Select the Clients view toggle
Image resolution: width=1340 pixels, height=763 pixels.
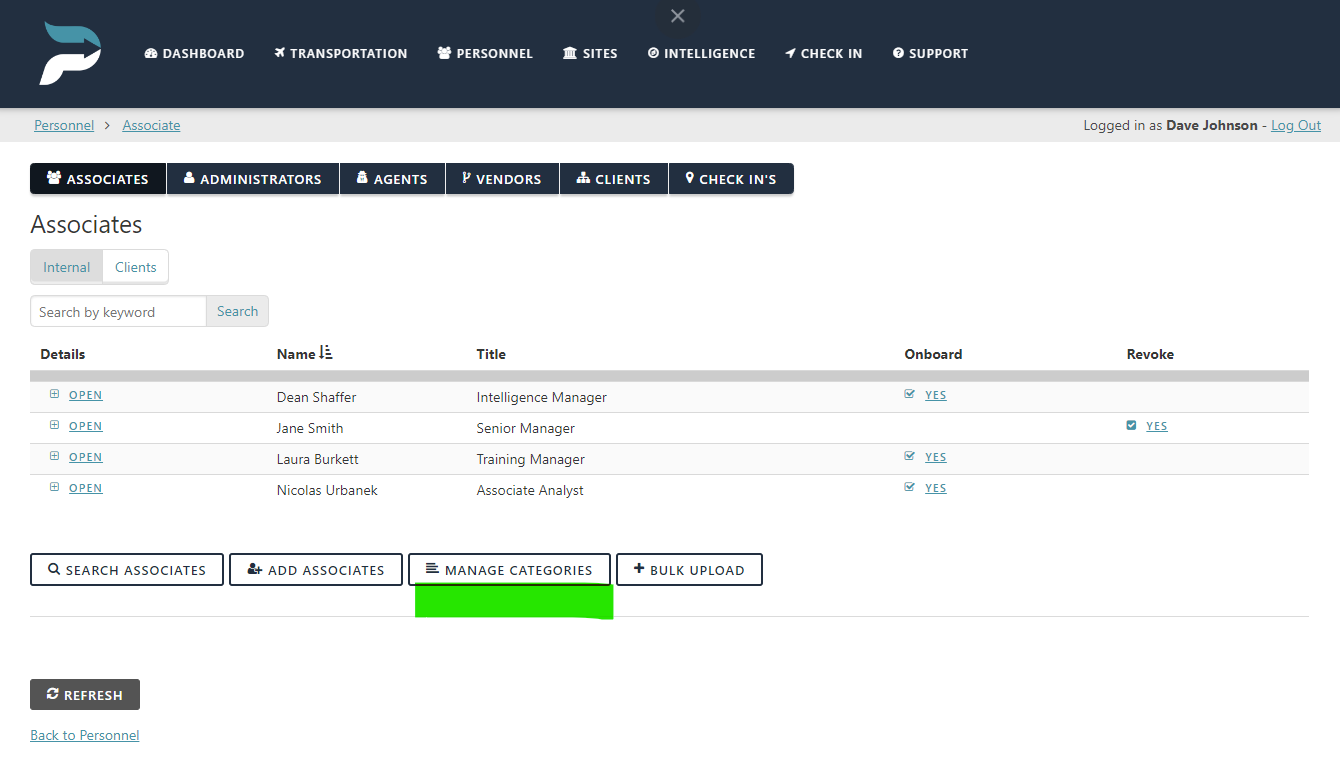135,266
